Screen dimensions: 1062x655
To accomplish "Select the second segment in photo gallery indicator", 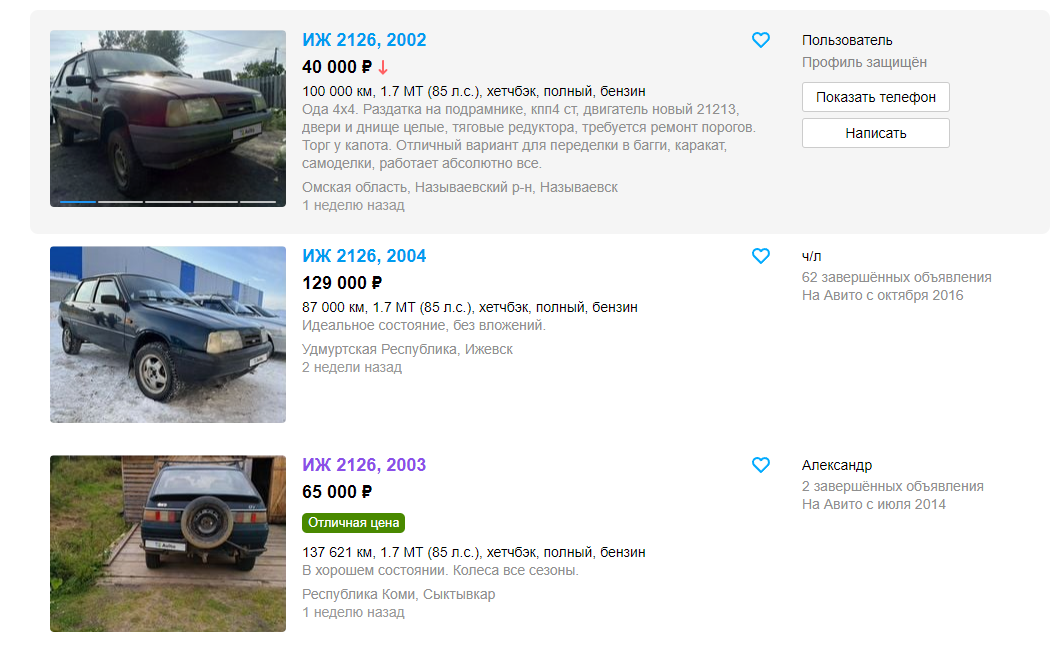I will tap(121, 202).
